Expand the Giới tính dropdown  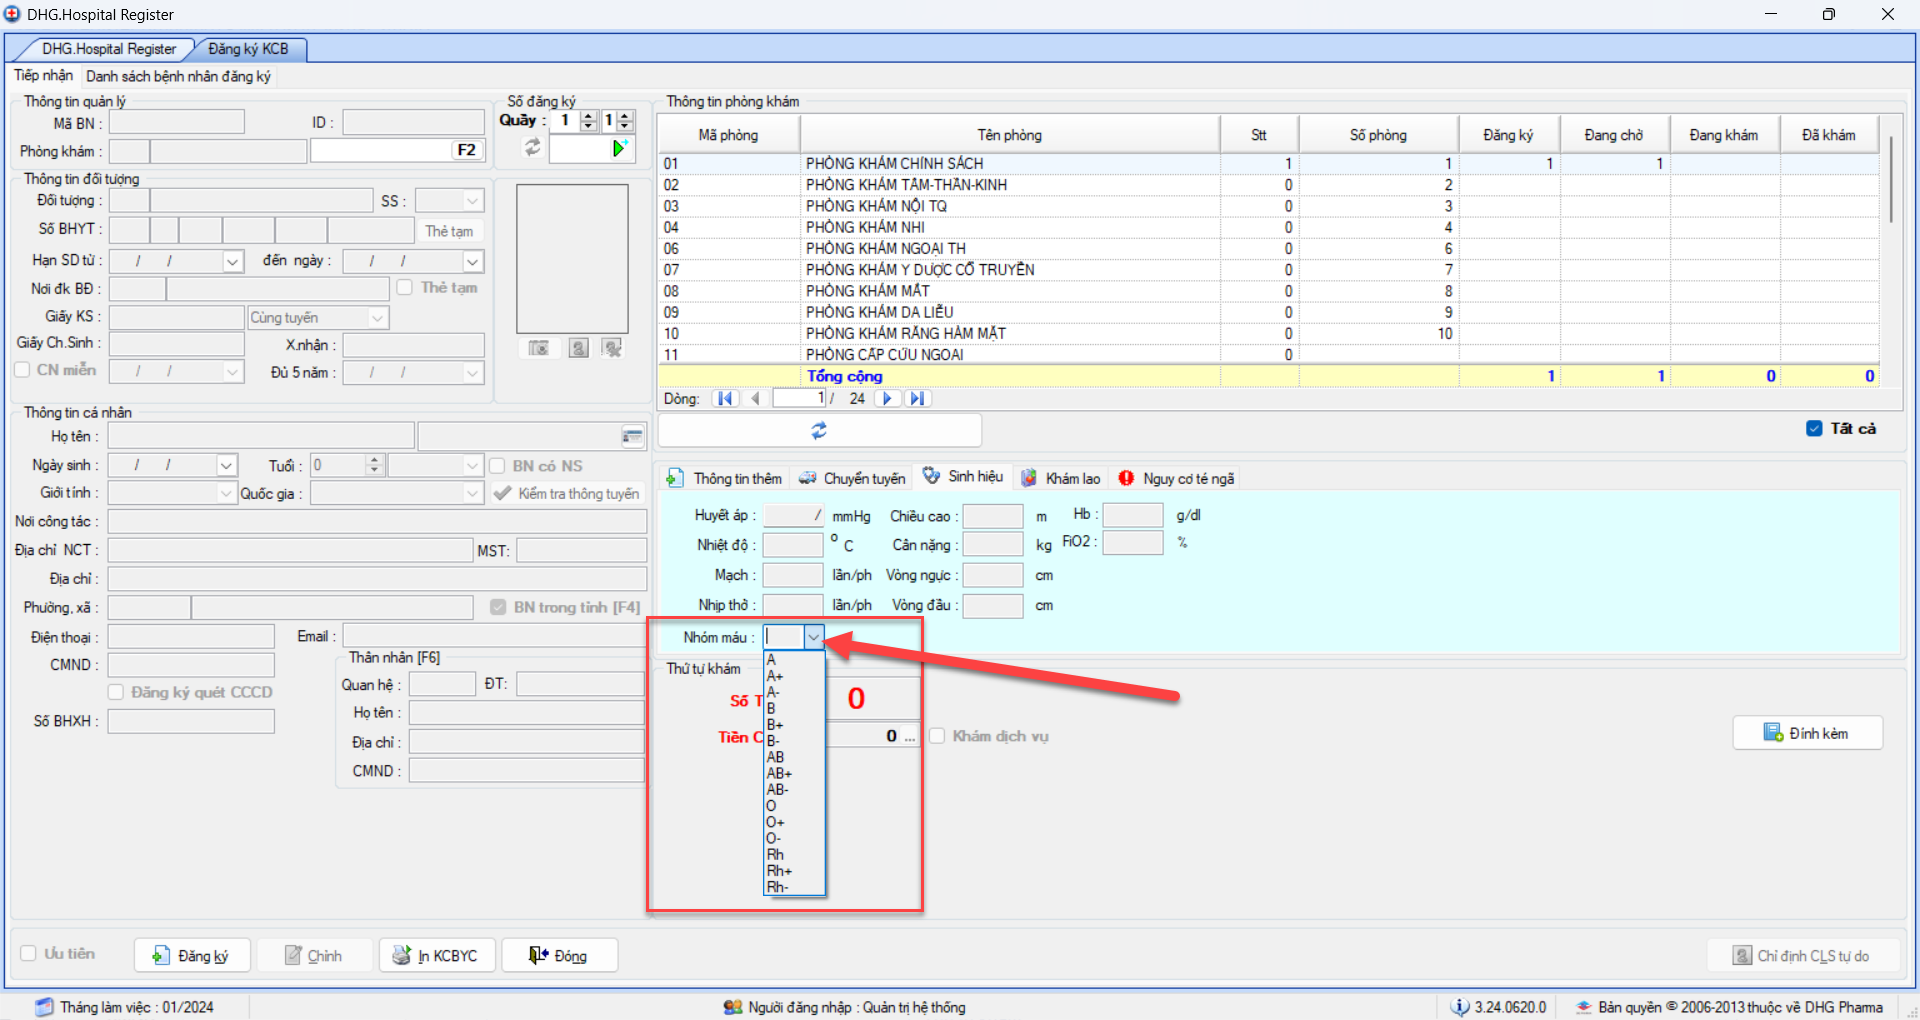[x=226, y=493]
